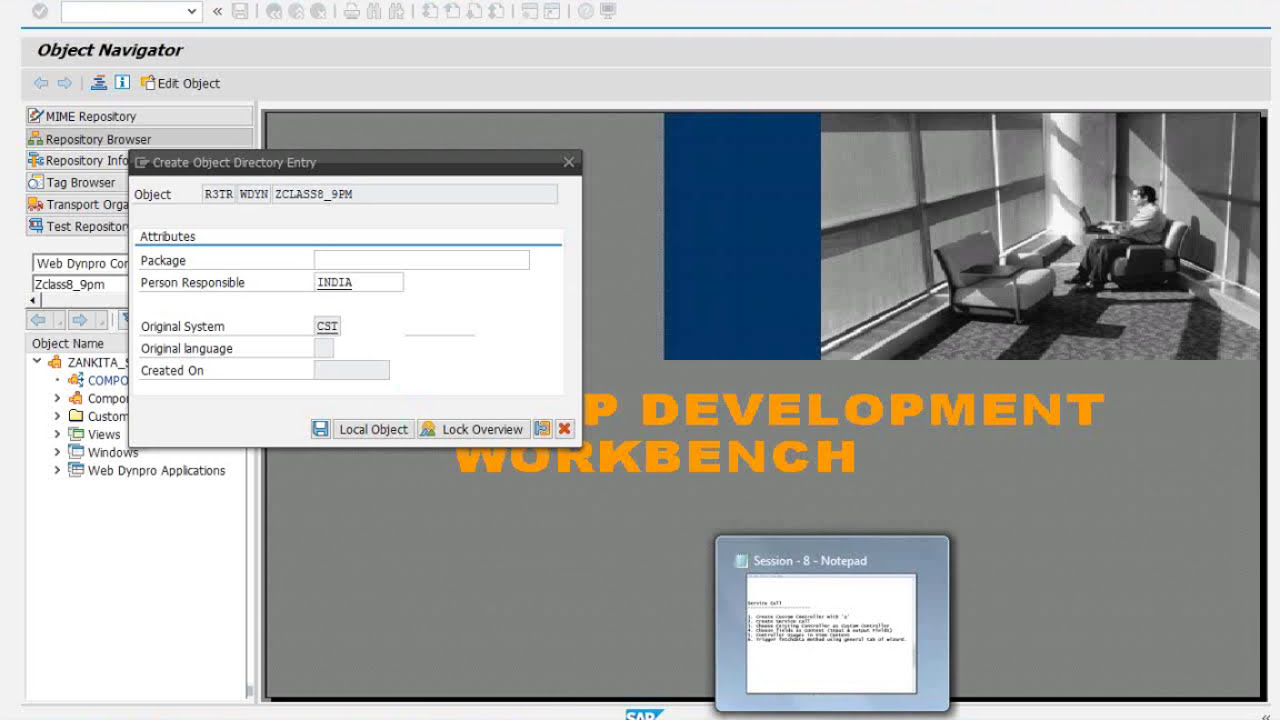Click the Create New Session icon
1280x720 pixels.
[529, 11]
